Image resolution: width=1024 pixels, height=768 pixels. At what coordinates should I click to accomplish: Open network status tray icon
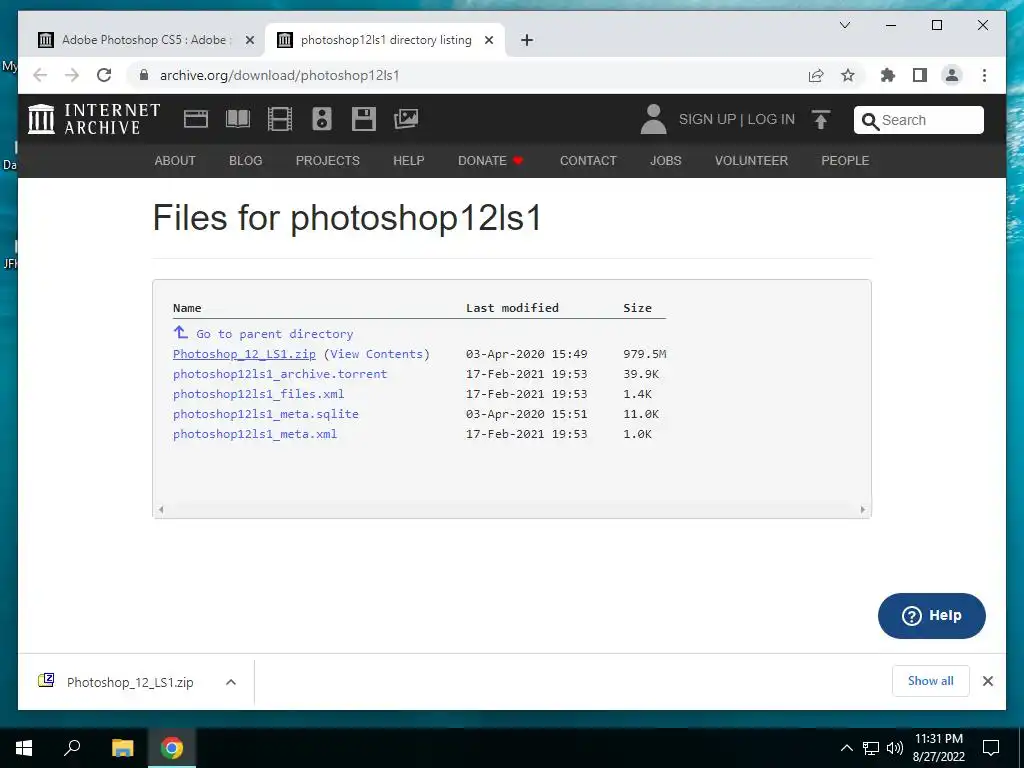871,748
